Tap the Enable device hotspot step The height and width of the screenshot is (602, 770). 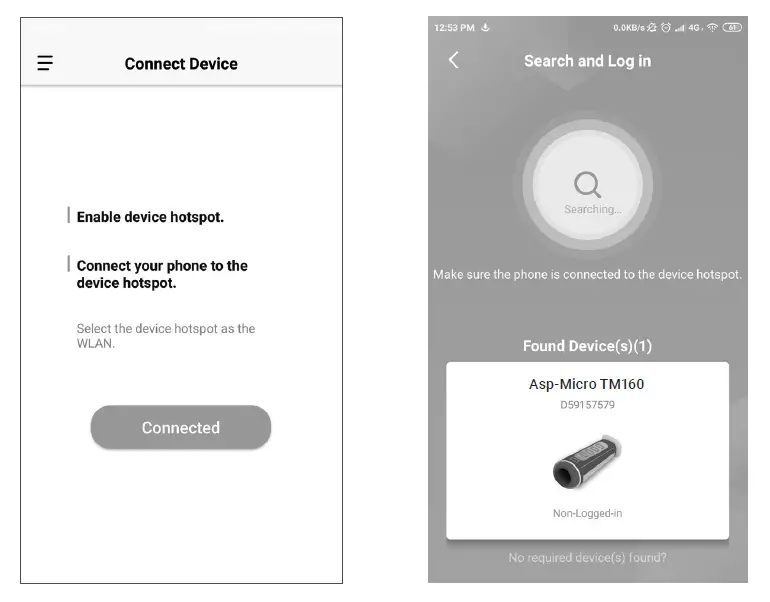(150, 217)
